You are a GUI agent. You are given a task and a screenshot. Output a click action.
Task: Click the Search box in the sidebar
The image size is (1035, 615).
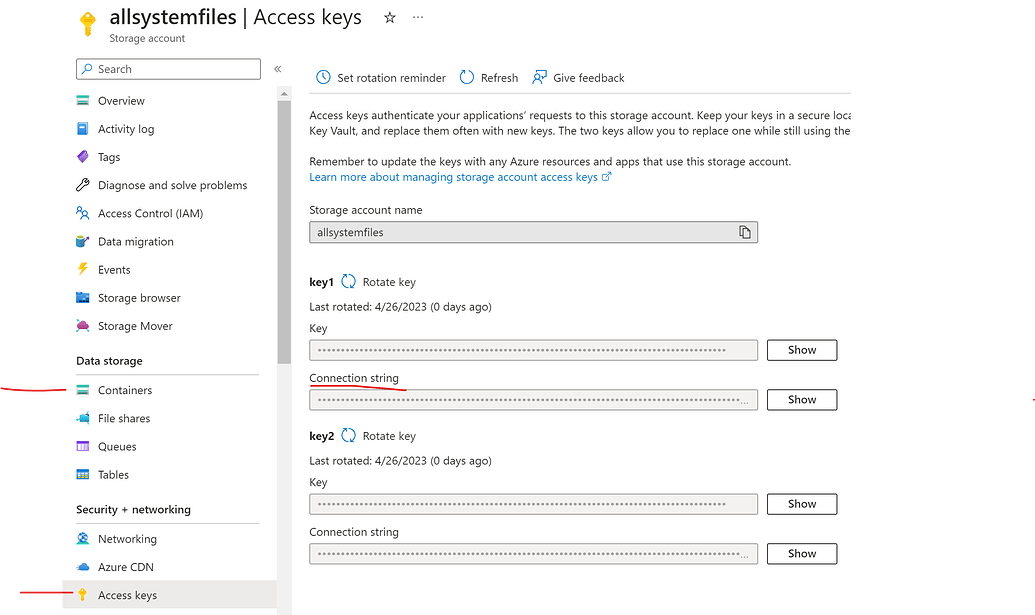[x=167, y=68]
